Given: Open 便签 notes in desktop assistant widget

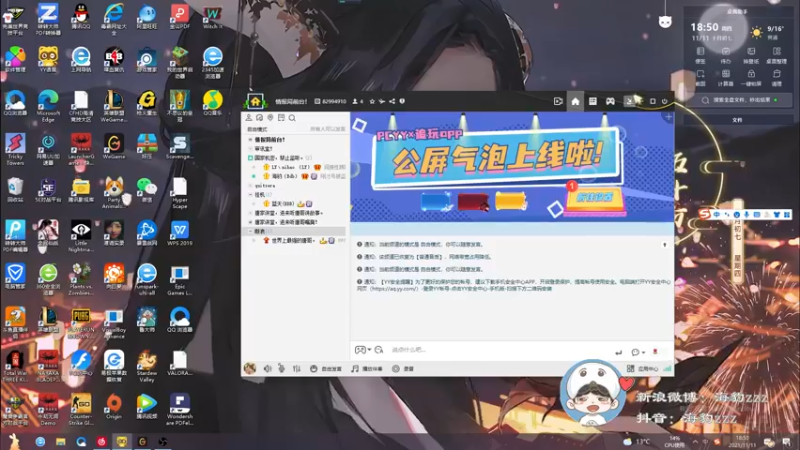Looking at the screenshot, I should 701,55.
